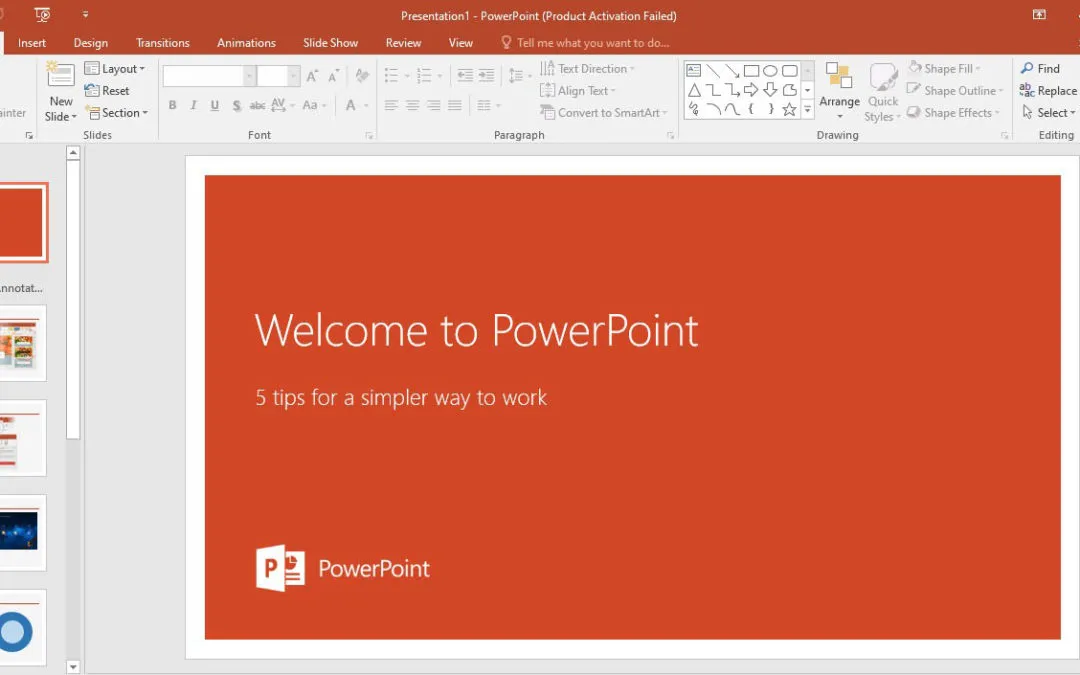This screenshot has height=675, width=1080.
Task: Select the Elbow Arrow Connector shape
Action: 732,90
